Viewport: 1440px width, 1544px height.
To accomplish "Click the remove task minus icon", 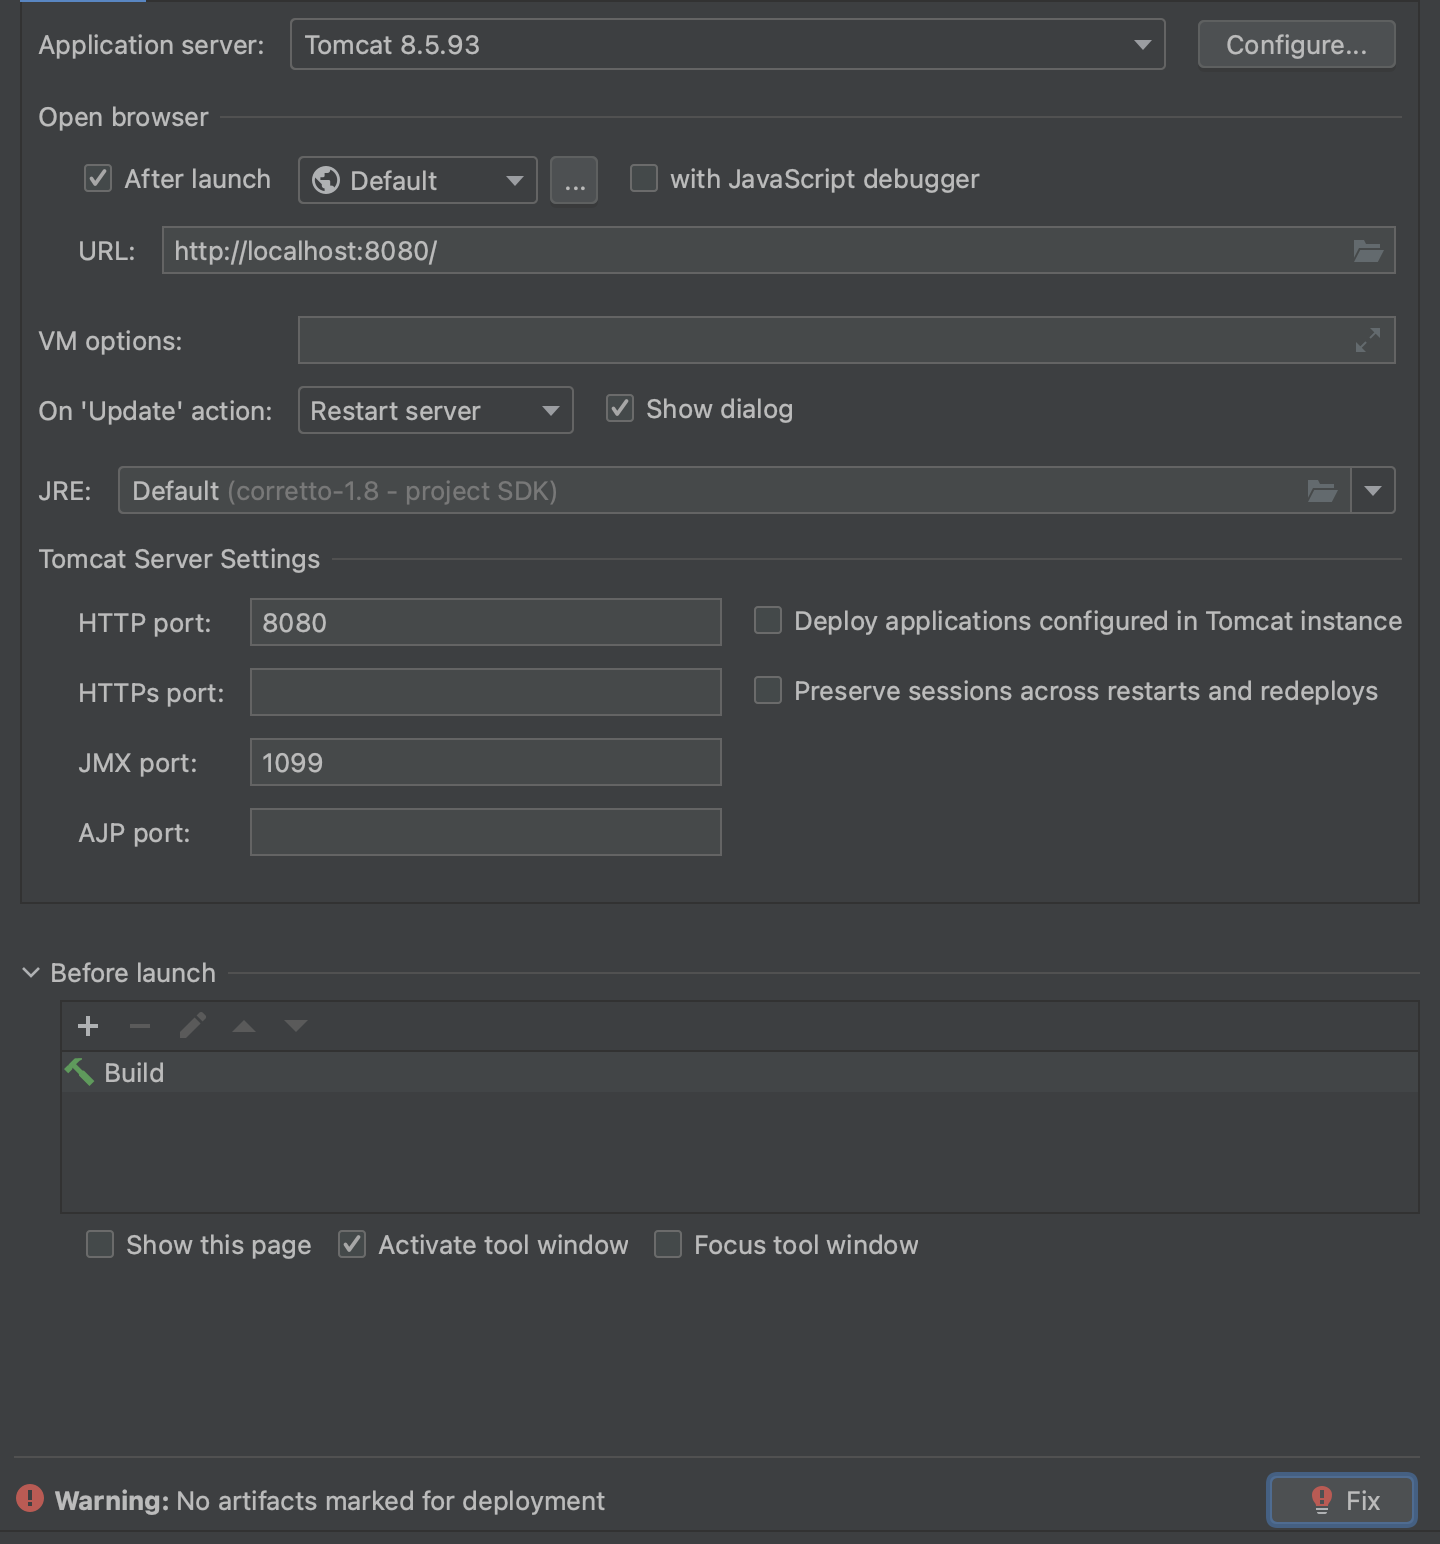I will 140,1026.
